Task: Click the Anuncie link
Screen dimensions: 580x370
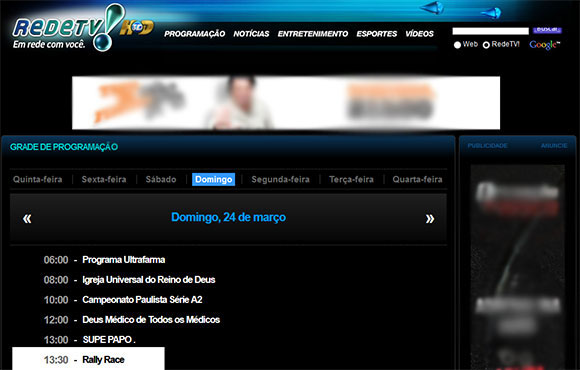Action: (x=554, y=146)
